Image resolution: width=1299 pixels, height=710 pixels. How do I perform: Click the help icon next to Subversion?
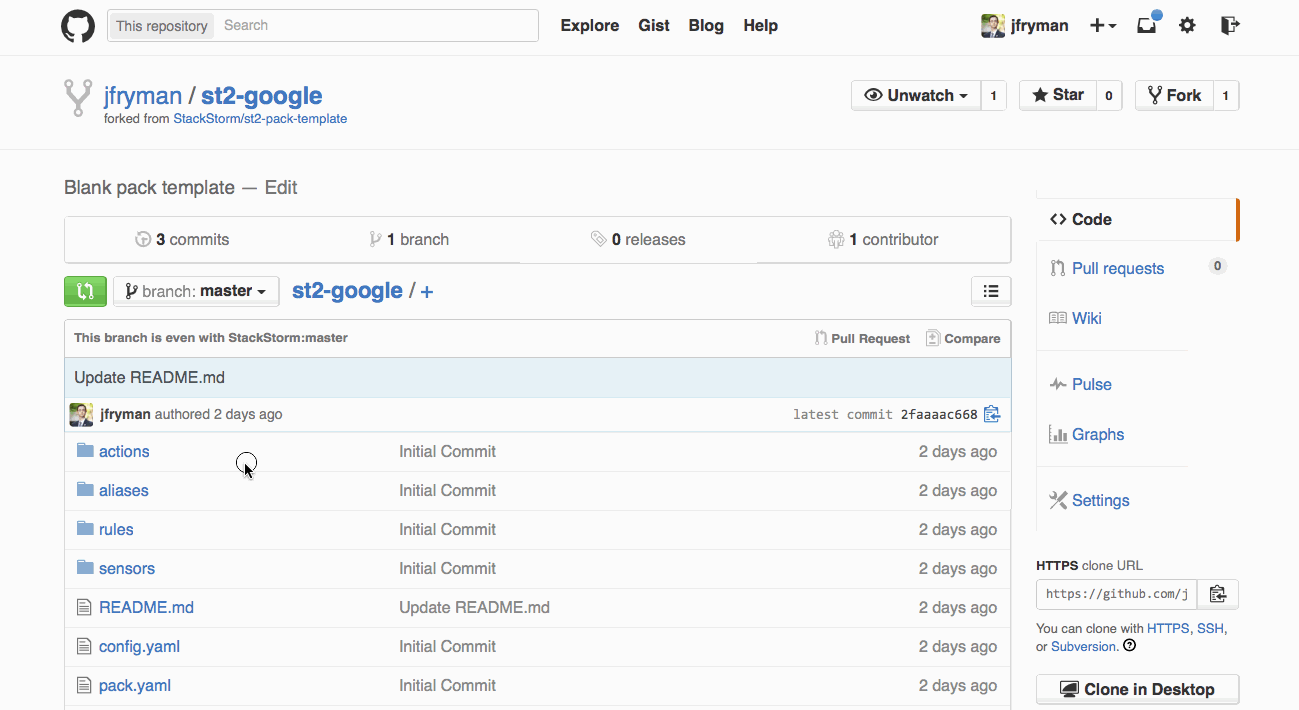click(1130, 646)
